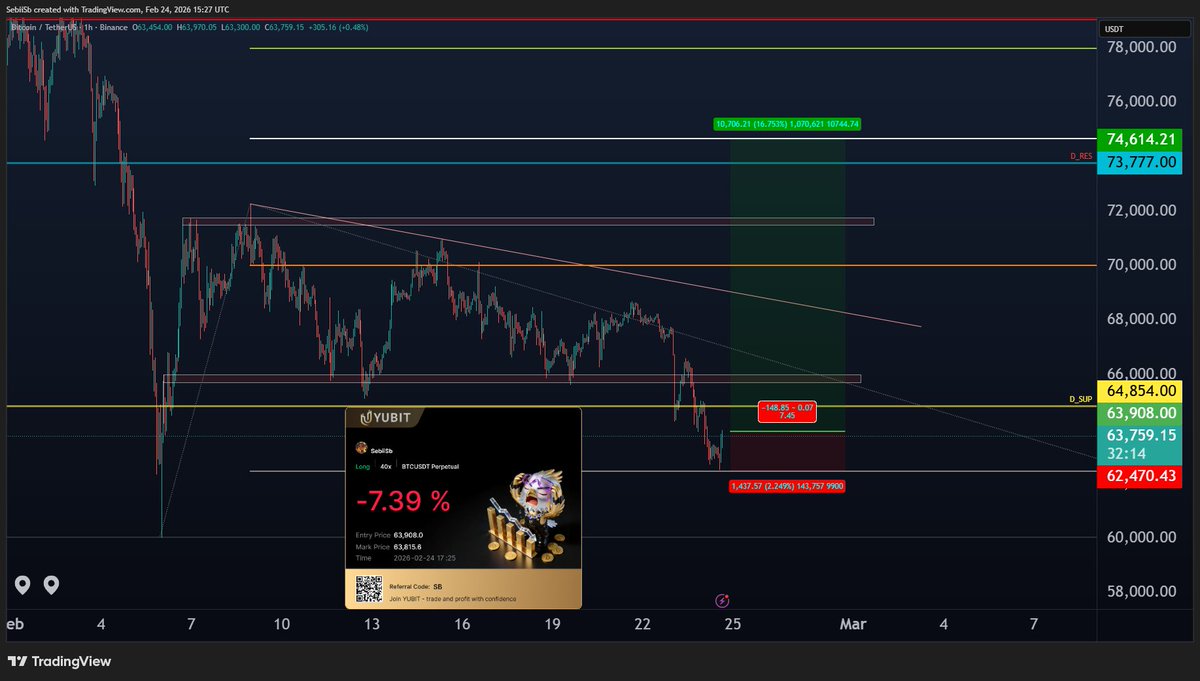Click the BTCUSDT Perpetual label on the card
Image resolution: width=1200 pixels, height=681 pixels.
[430, 467]
